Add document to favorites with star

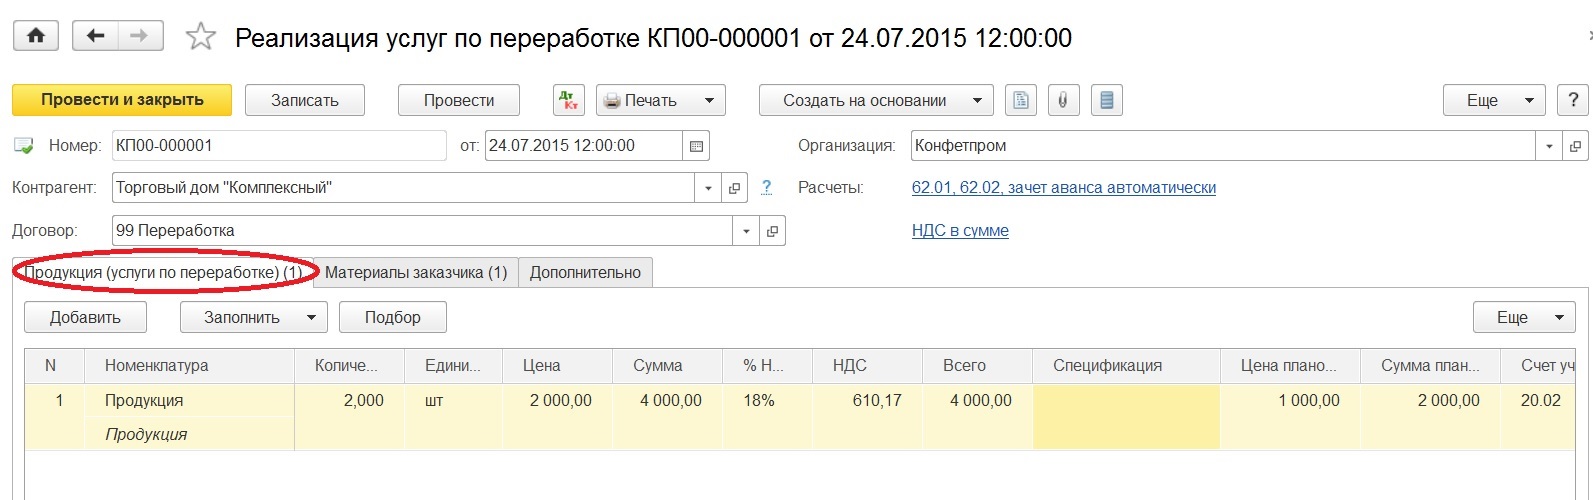pyautogui.click(x=201, y=38)
